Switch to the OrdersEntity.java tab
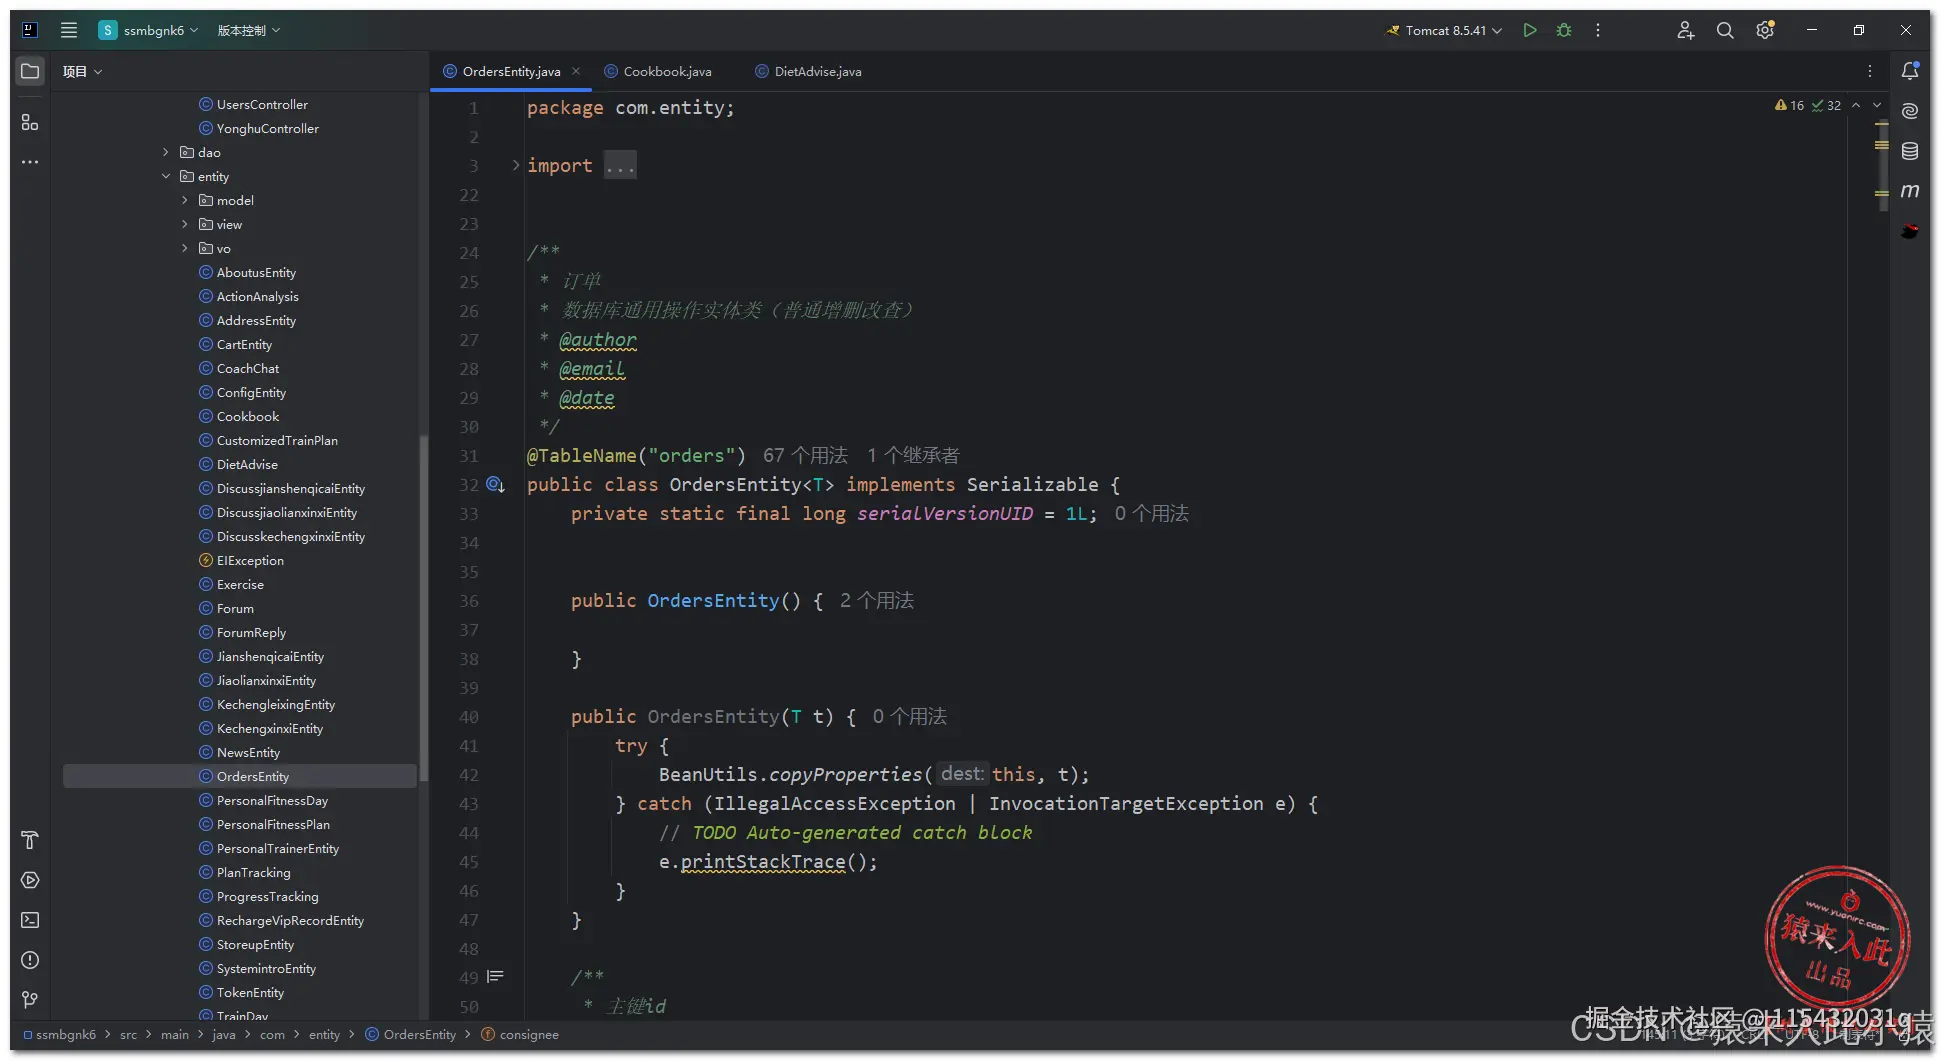Image resolution: width=1941 pixels, height=1061 pixels. click(x=511, y=71)
